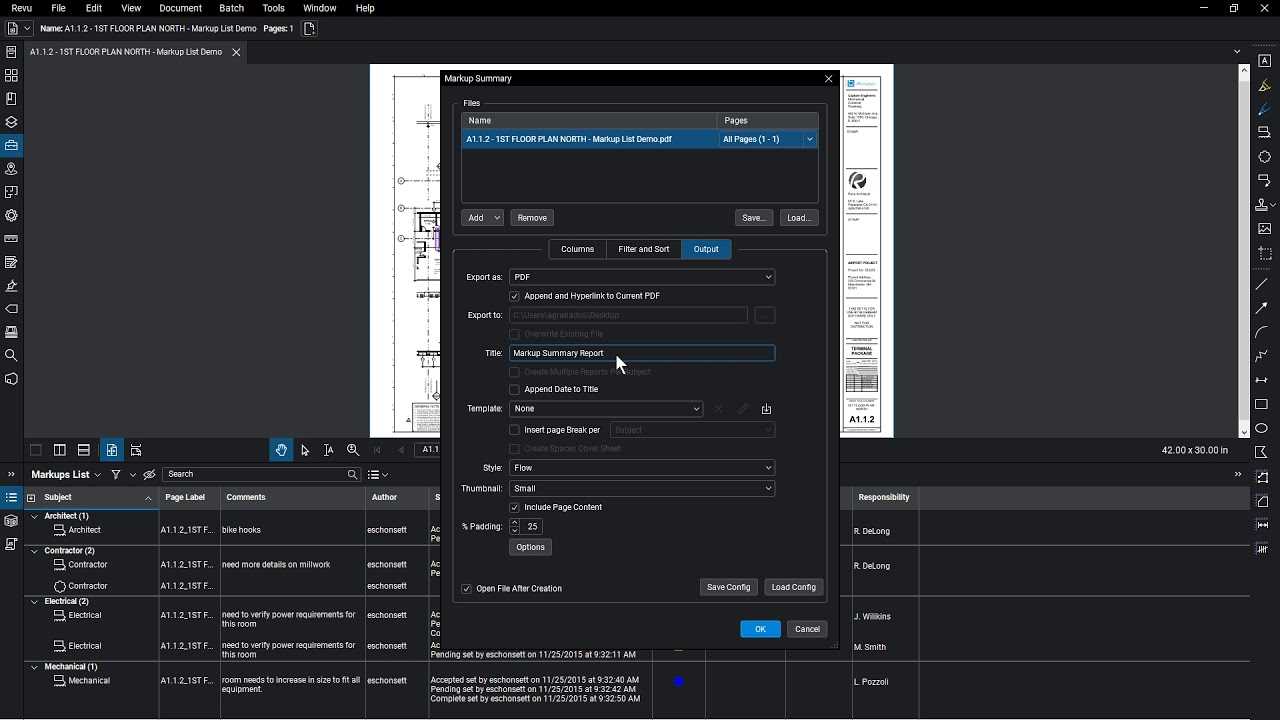Select the Image tool in right toolbar

[x=1264, y=229]
